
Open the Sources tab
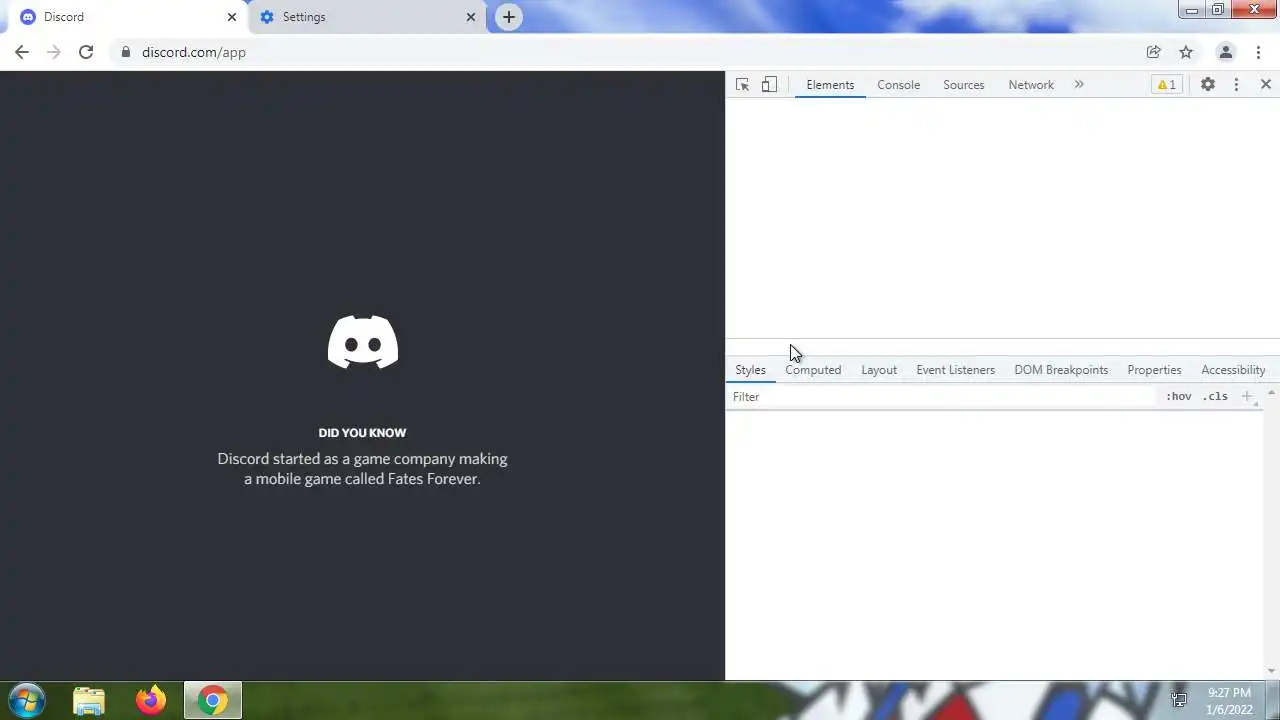coord(964,85)
